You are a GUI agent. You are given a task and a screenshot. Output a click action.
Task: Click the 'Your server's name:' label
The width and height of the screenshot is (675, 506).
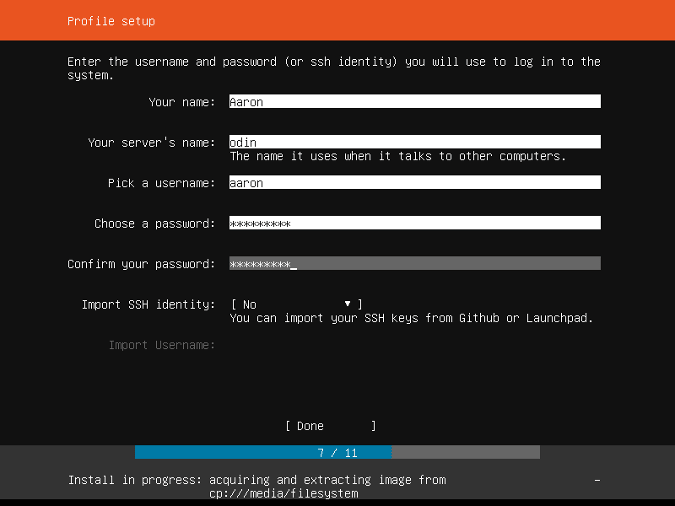(151, 143)
